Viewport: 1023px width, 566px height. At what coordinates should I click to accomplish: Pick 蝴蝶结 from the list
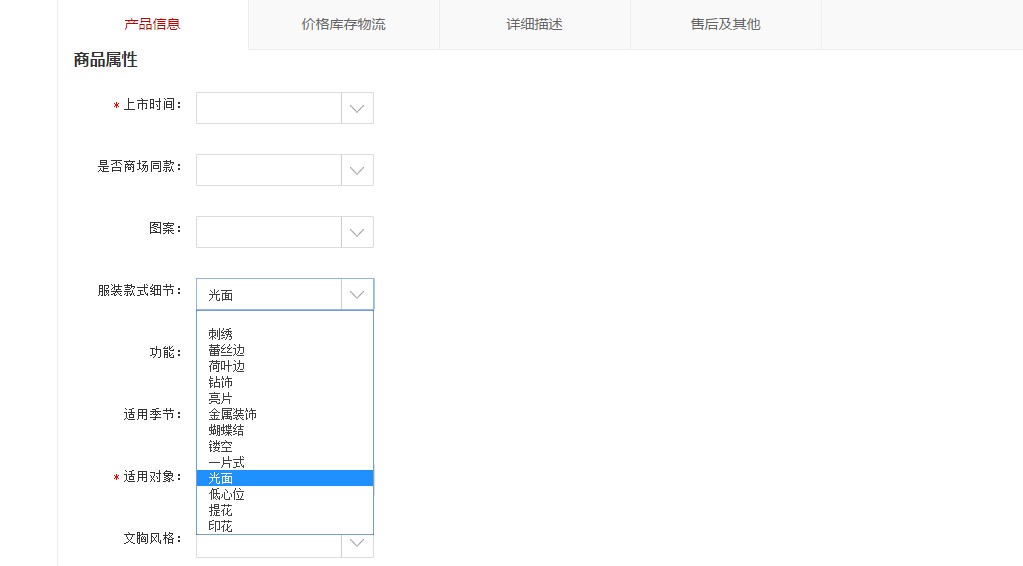285,430
